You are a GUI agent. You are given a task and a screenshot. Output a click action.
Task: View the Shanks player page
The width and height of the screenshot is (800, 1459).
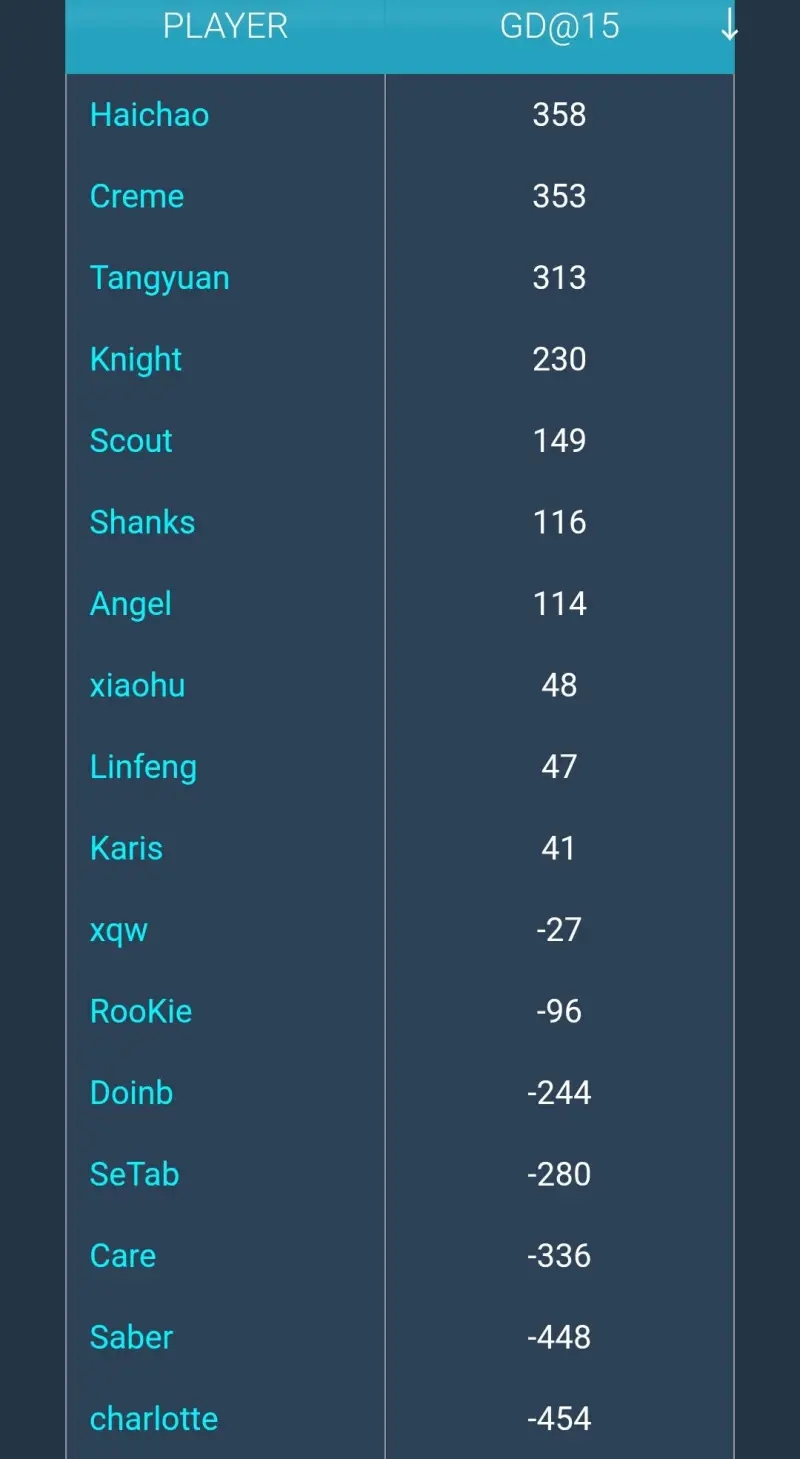point(142,522)
